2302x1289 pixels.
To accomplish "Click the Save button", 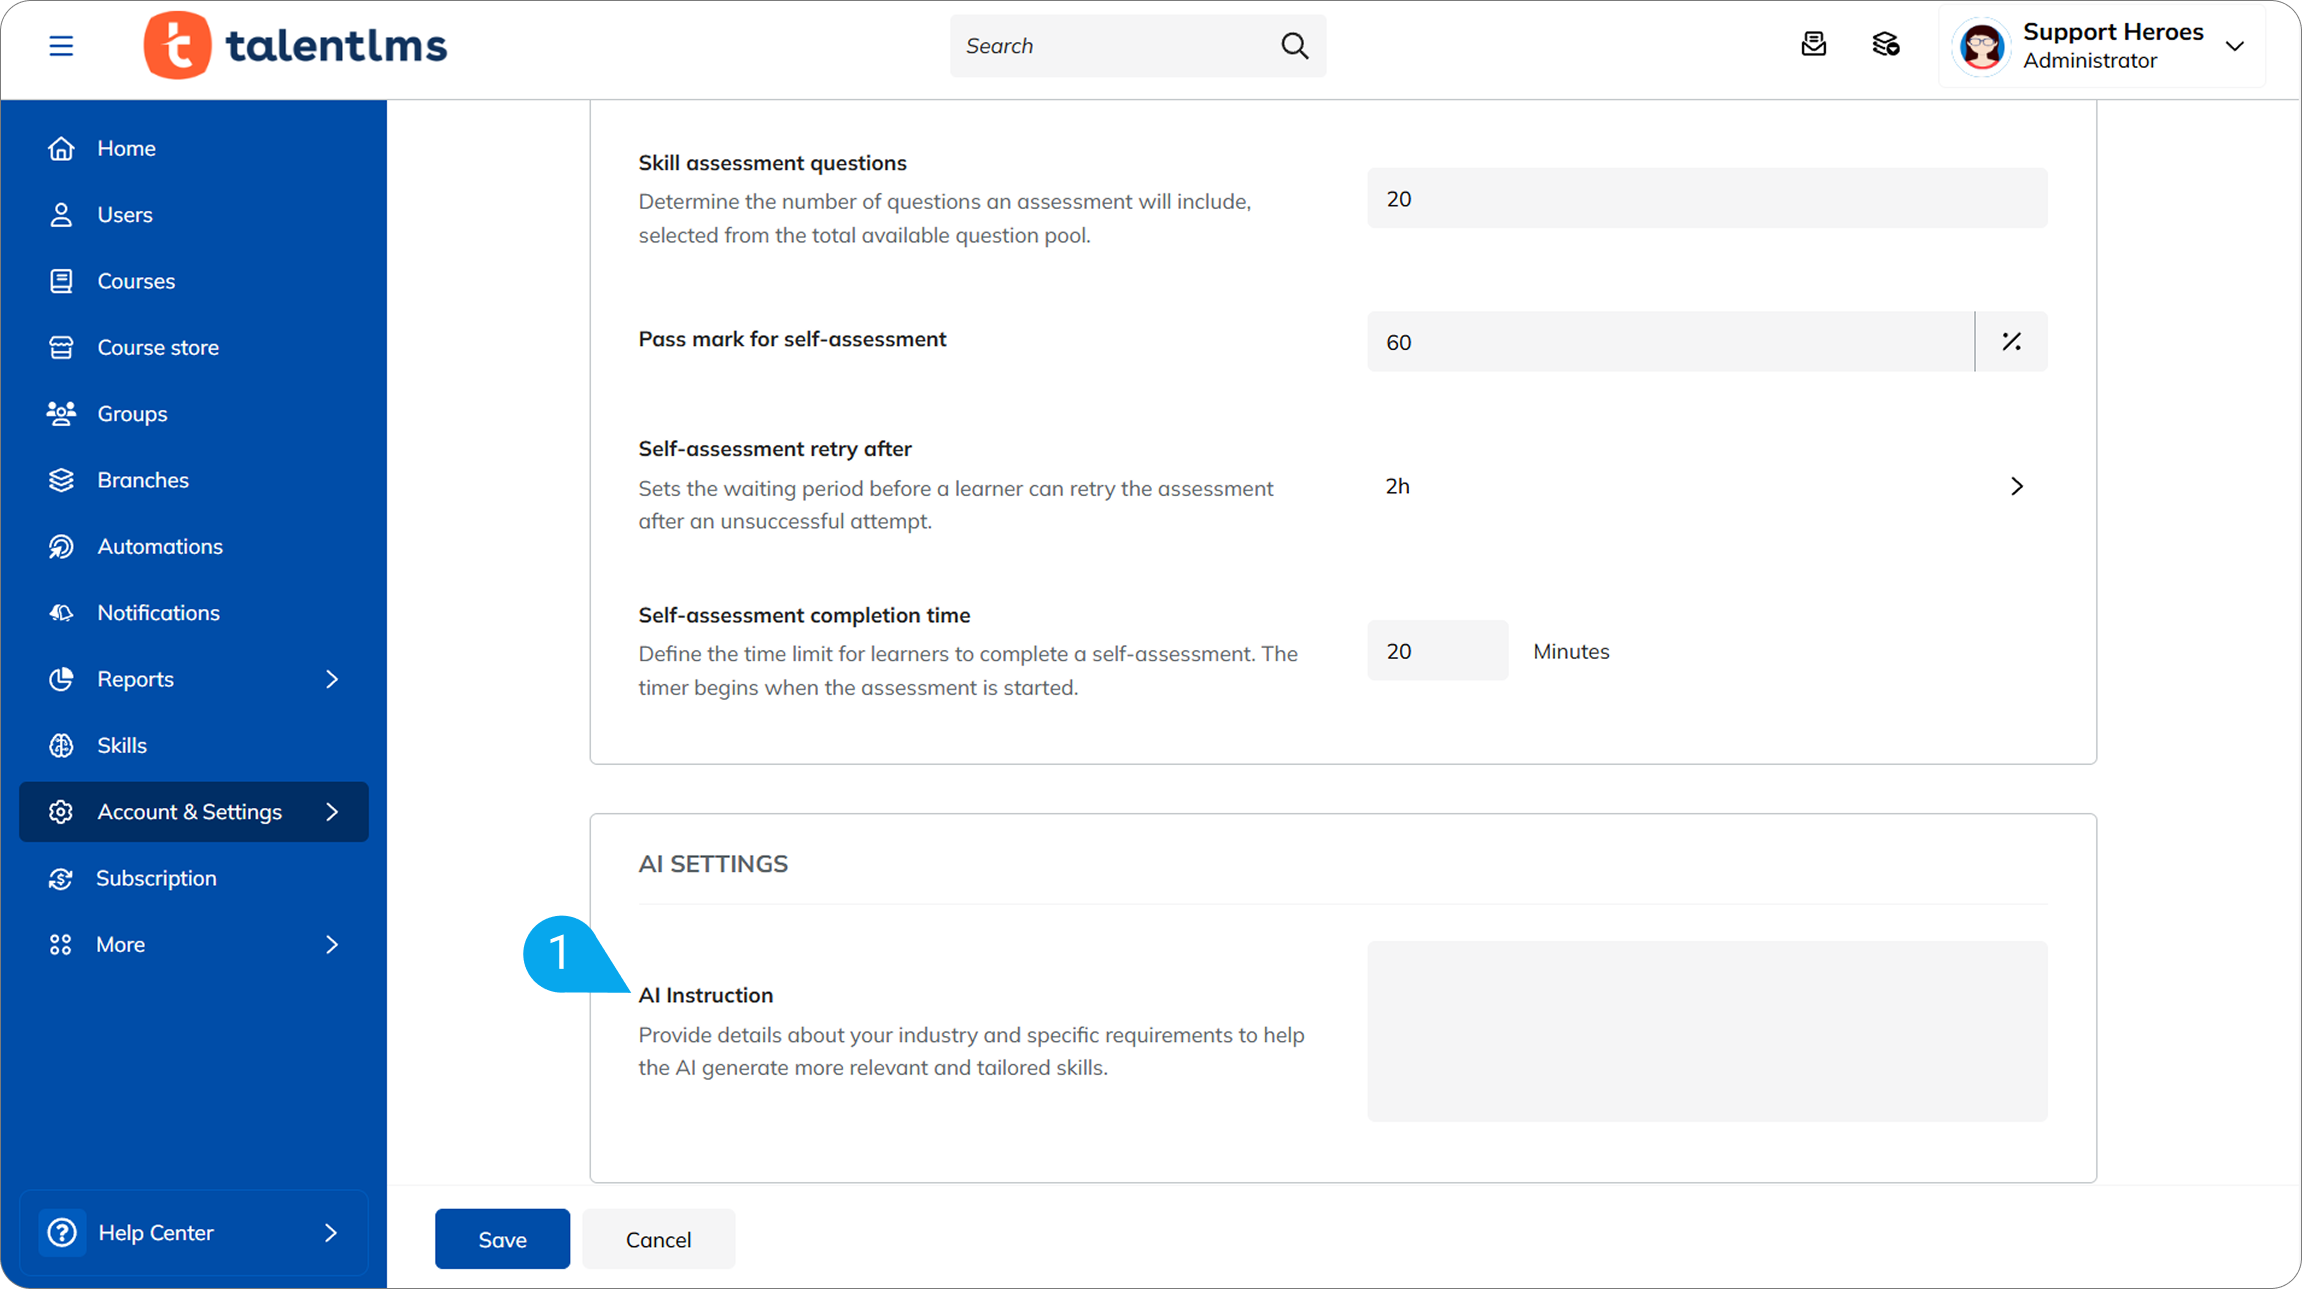I will [x=502, y=1238].
